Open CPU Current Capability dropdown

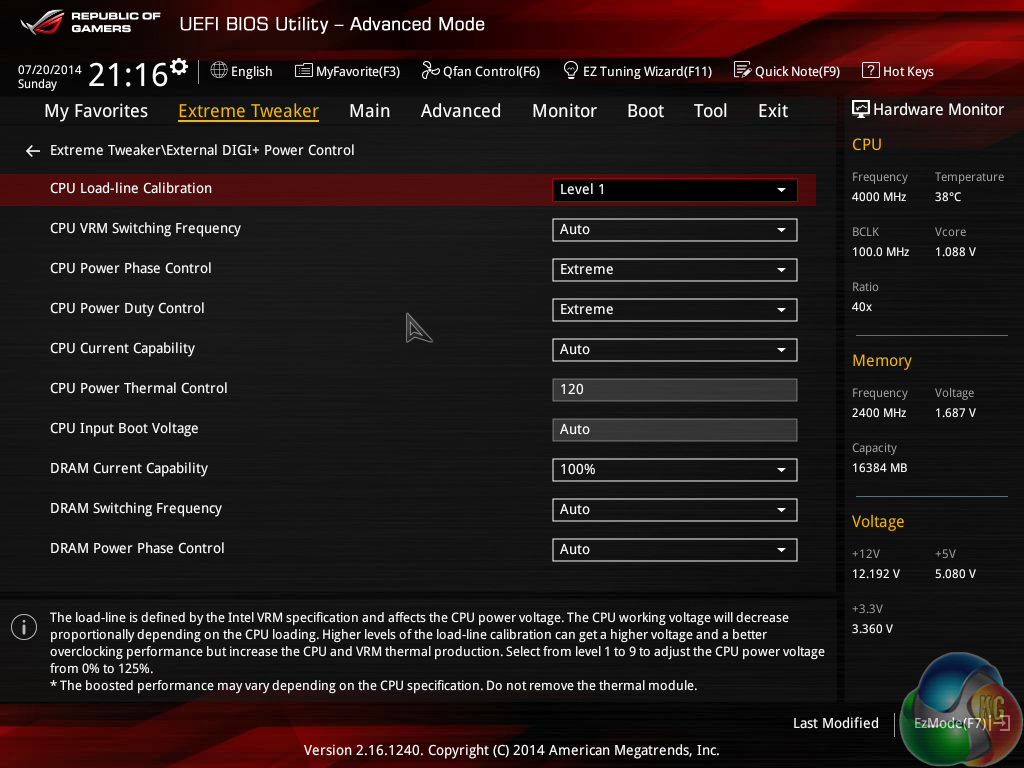click(675, 349)
